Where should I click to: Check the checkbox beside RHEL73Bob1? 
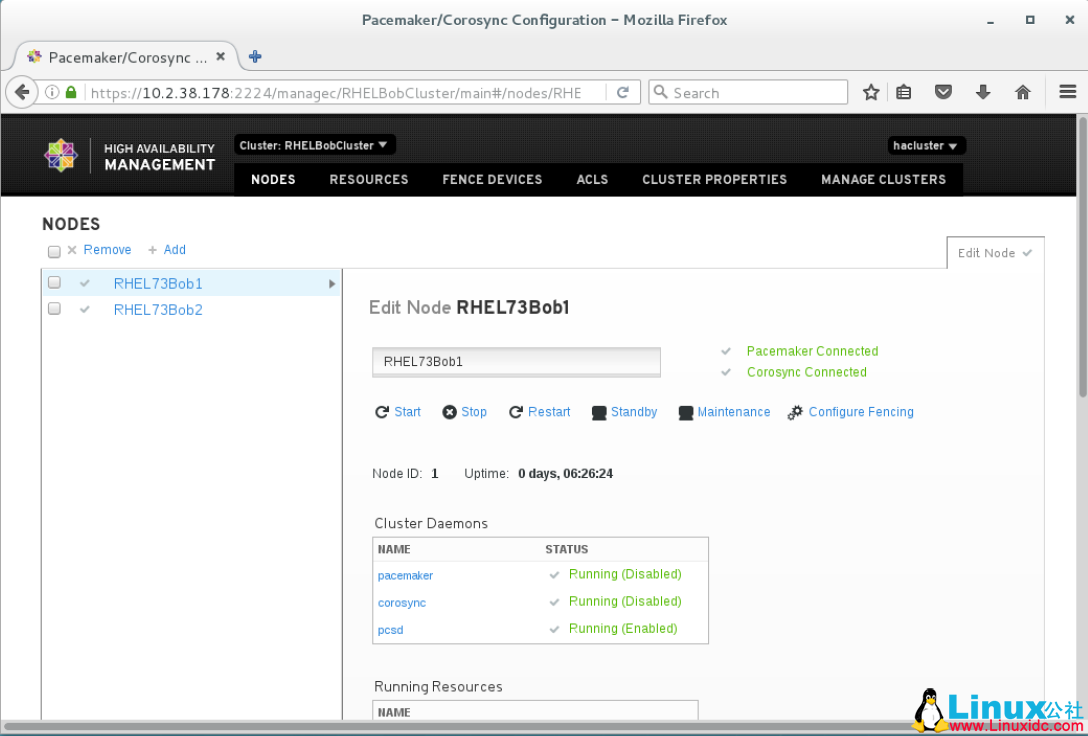click(x=54, y=282)
